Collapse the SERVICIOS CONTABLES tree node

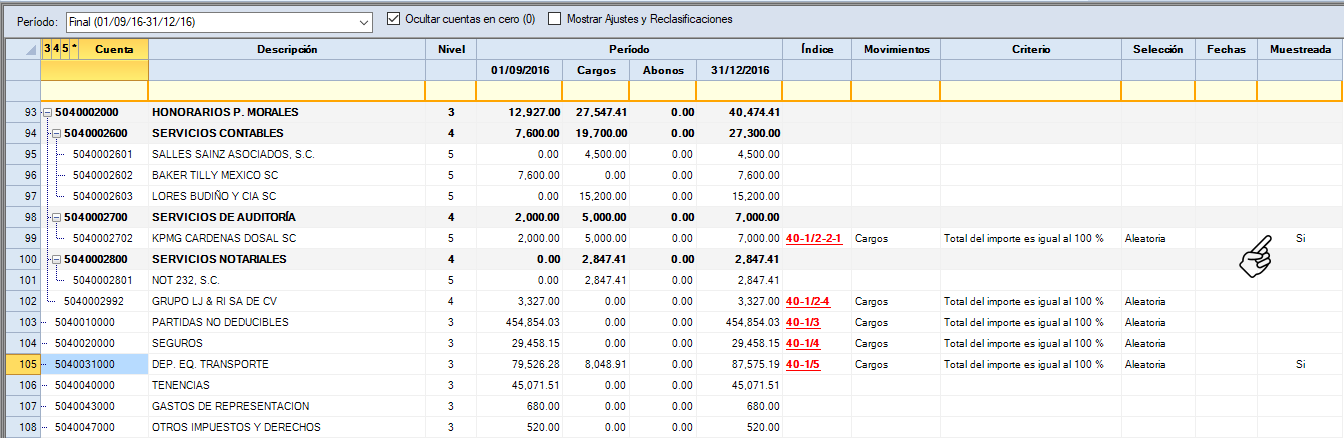57,133
